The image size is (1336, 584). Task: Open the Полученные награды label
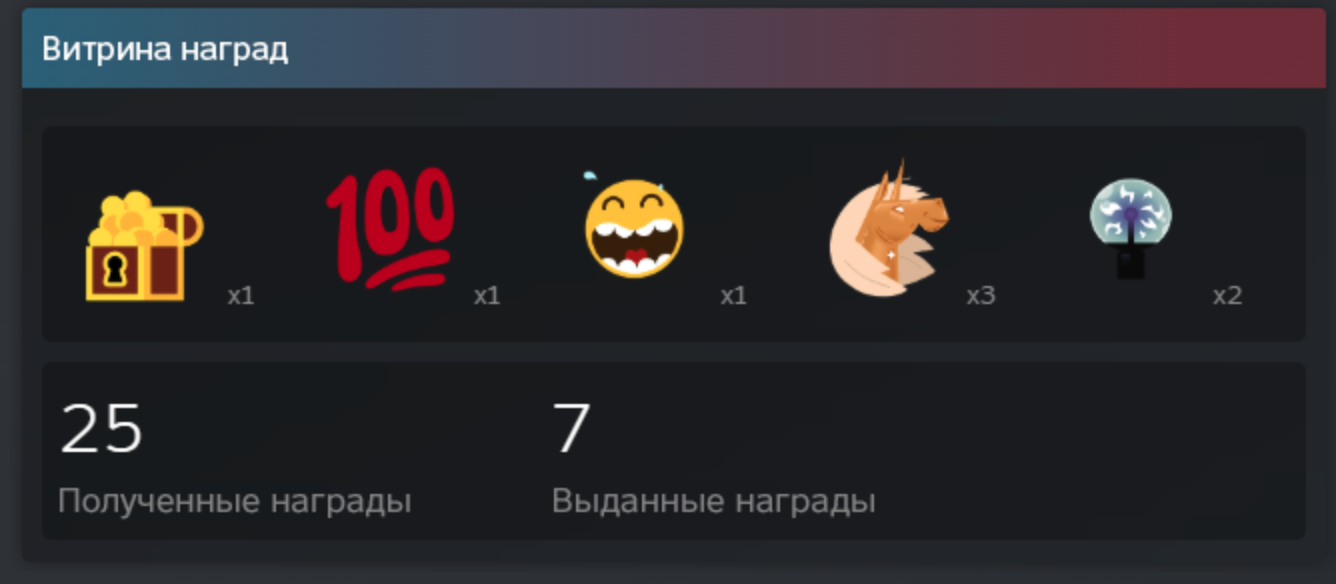coord(235,501)
